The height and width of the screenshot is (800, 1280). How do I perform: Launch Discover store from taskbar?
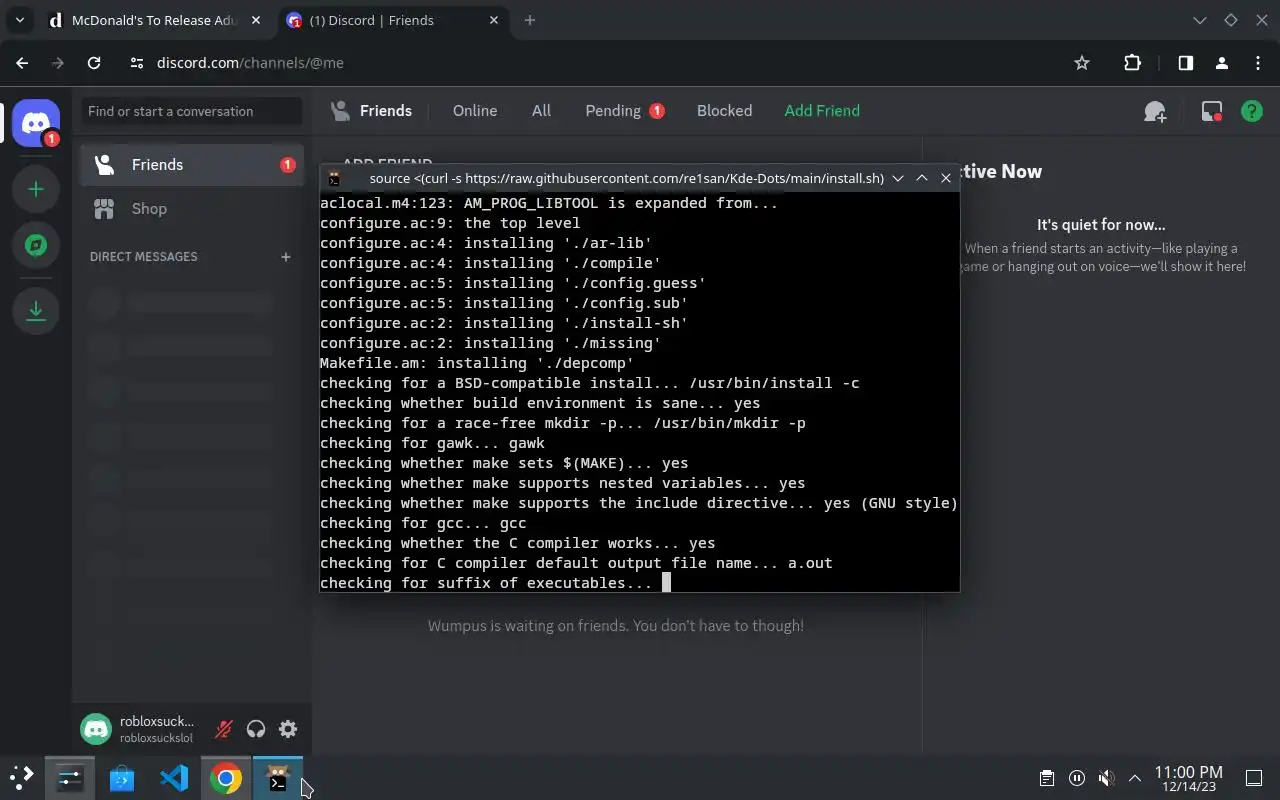(x=122, y=777)
